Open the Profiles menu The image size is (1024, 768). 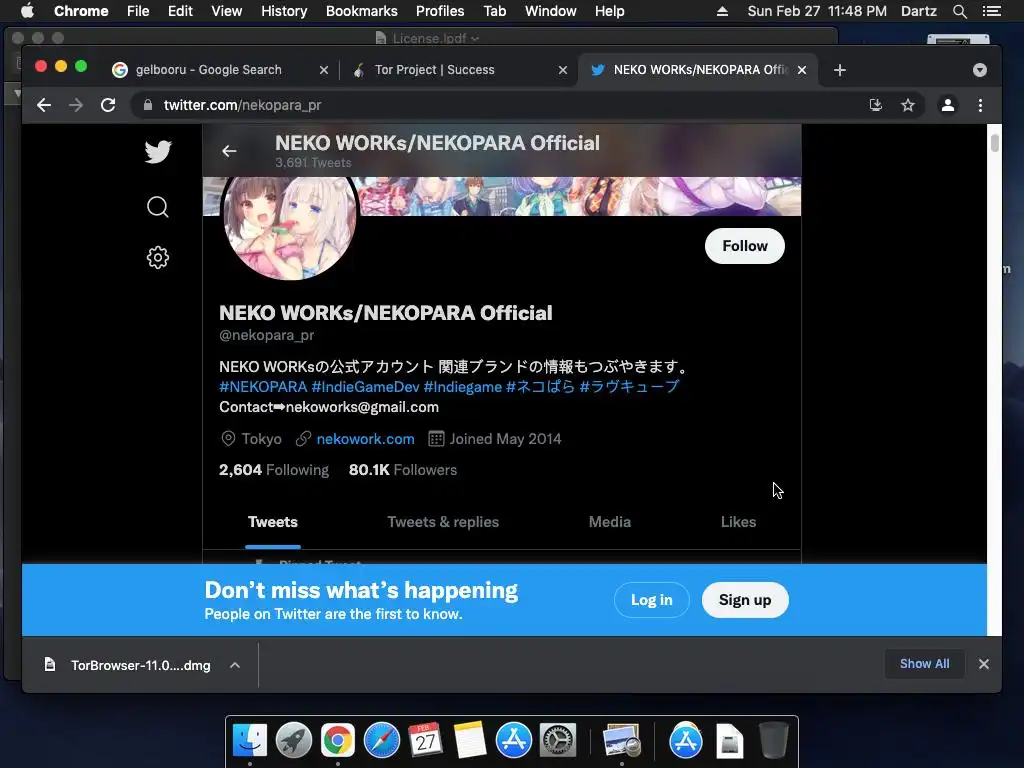[440, 11]
